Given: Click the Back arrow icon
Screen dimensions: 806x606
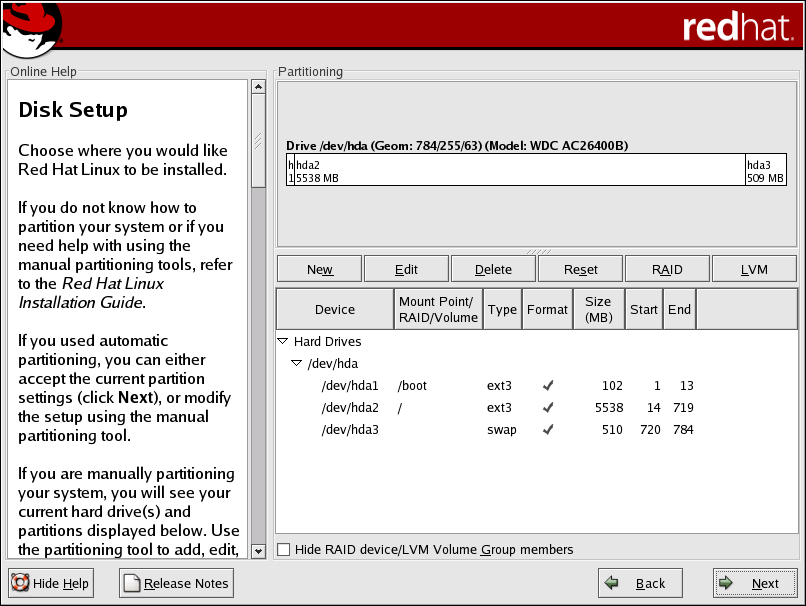Looking at the screenshot, I should pyautogui.click(x=616, y=583).
